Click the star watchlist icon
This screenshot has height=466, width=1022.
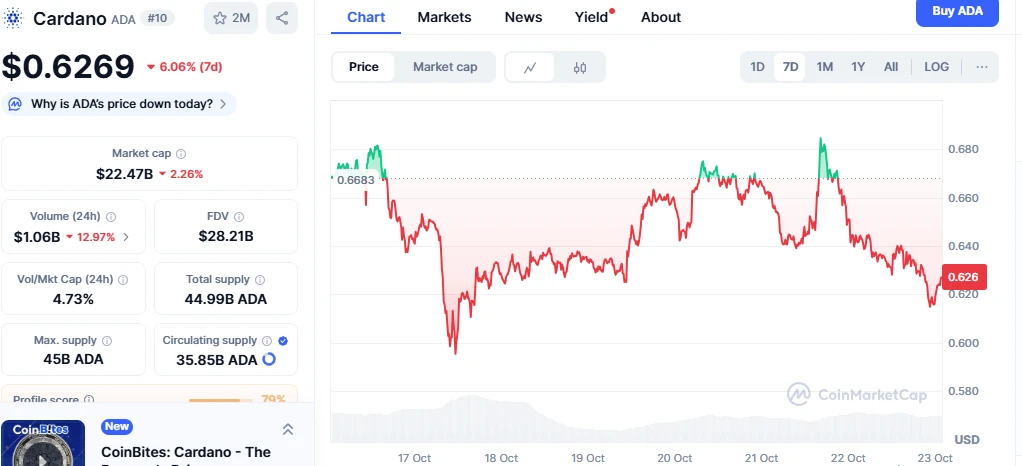coord(220,18)
